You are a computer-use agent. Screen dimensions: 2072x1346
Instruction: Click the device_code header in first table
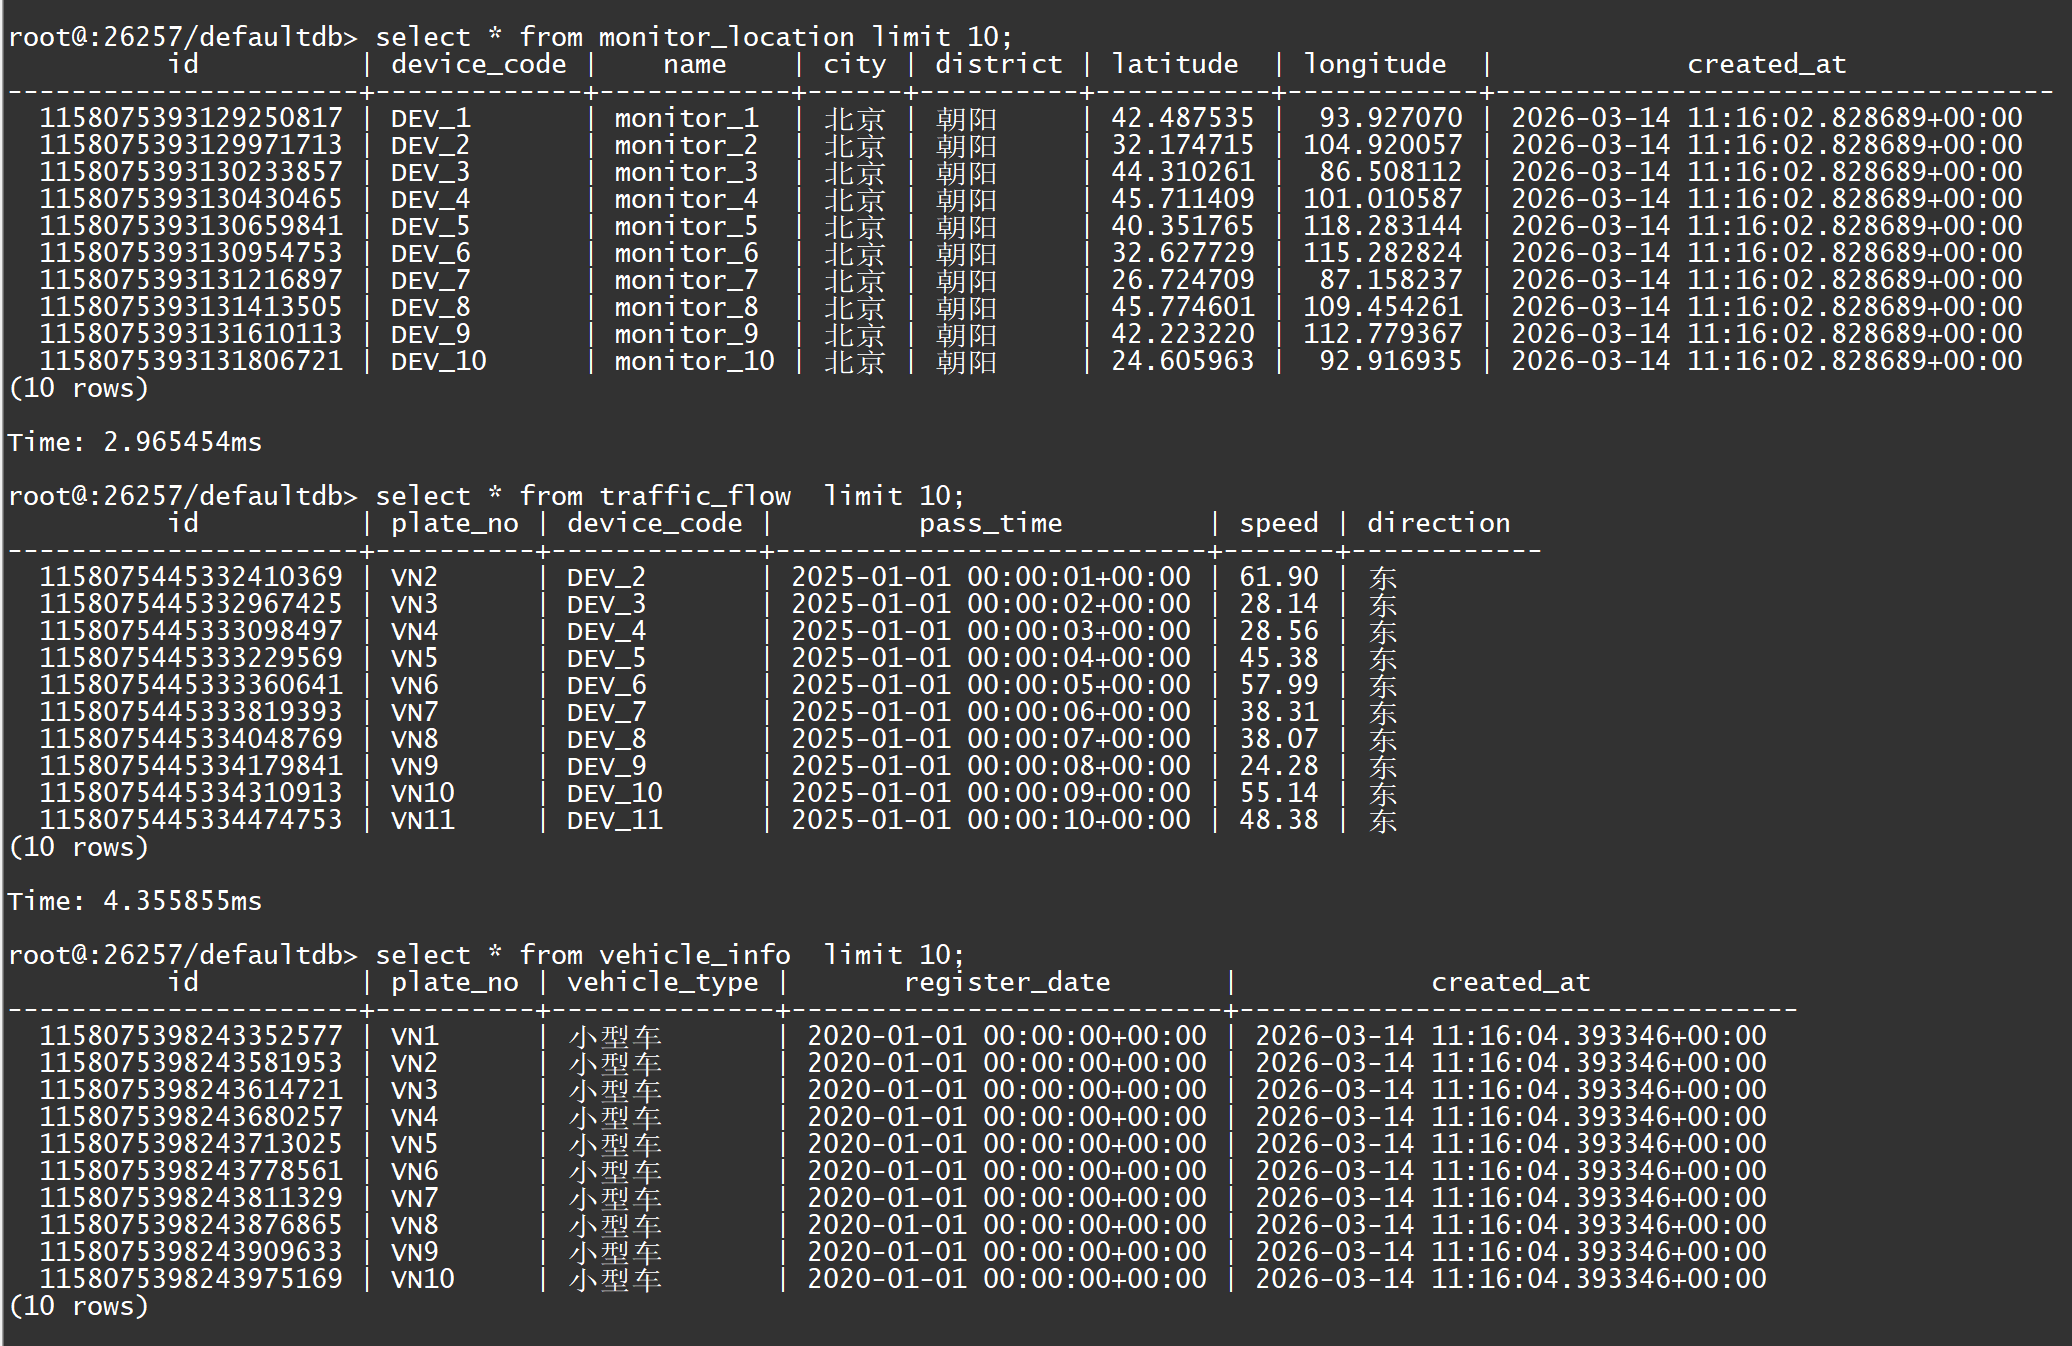(478, 64)
